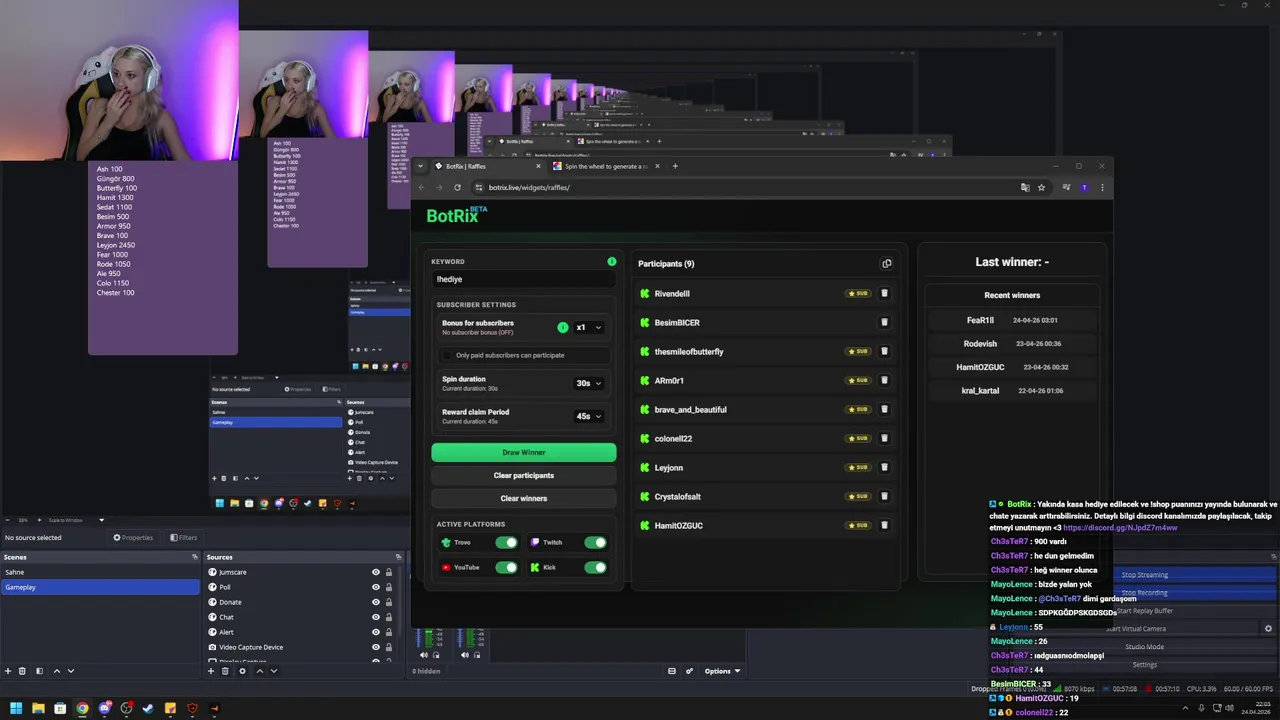Open the audio mixer Options dropdown
This screenshot has height=720, width=1280.
722,671
